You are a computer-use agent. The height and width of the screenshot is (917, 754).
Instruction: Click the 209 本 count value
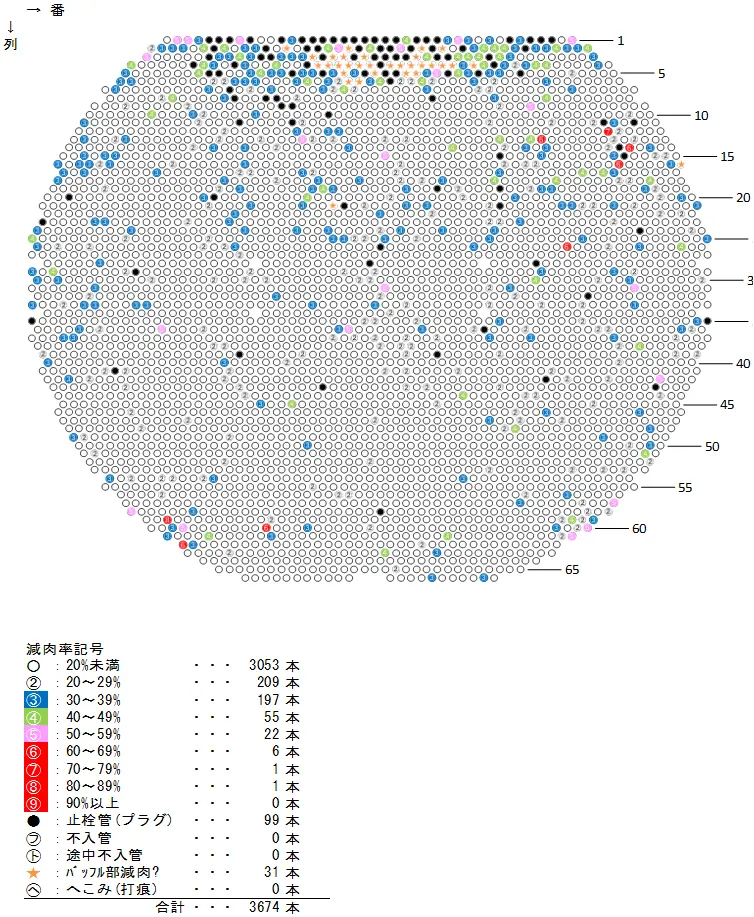(x=278, y=682)
